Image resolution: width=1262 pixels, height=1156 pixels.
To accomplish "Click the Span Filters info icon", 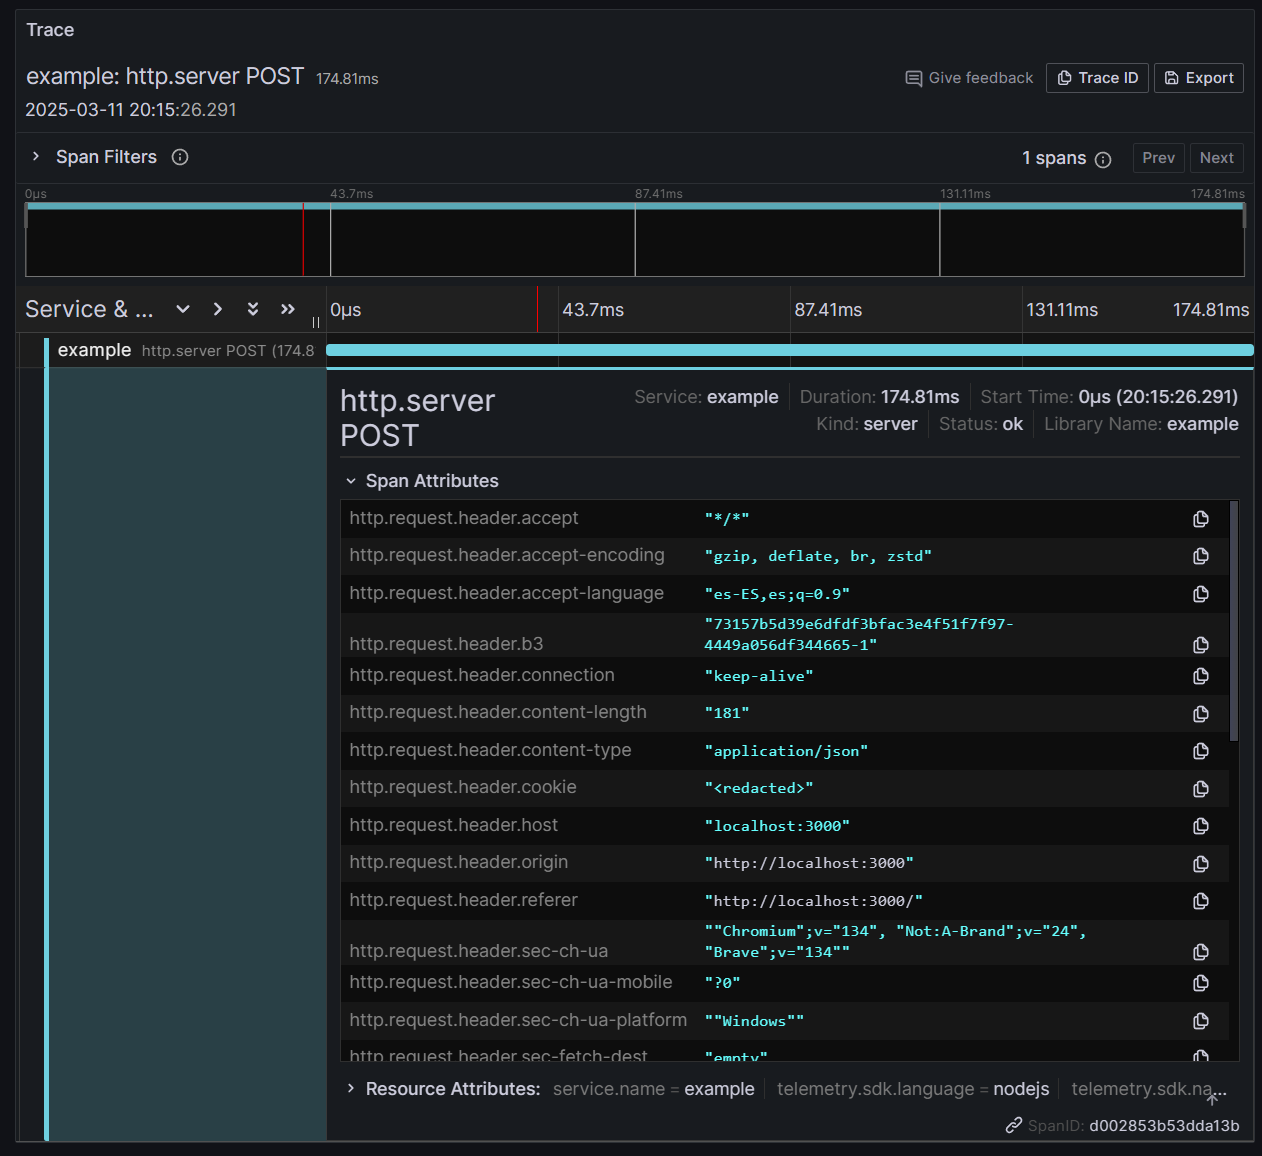I will 180,157.
